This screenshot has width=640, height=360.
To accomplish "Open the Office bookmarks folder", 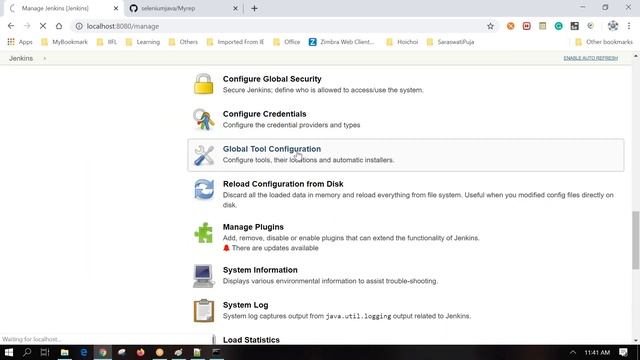I will [x=286, y=42].
